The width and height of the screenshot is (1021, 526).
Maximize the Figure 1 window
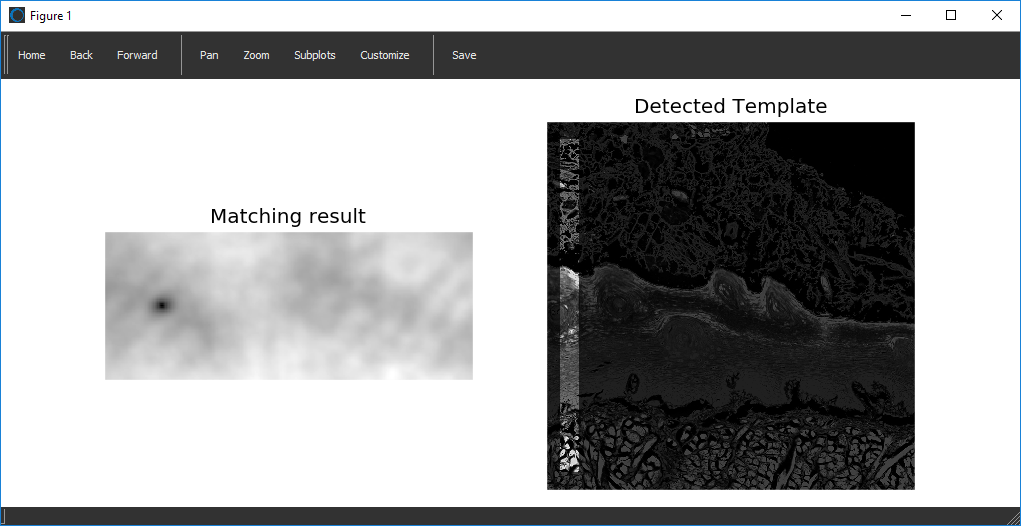coord(951,15)
